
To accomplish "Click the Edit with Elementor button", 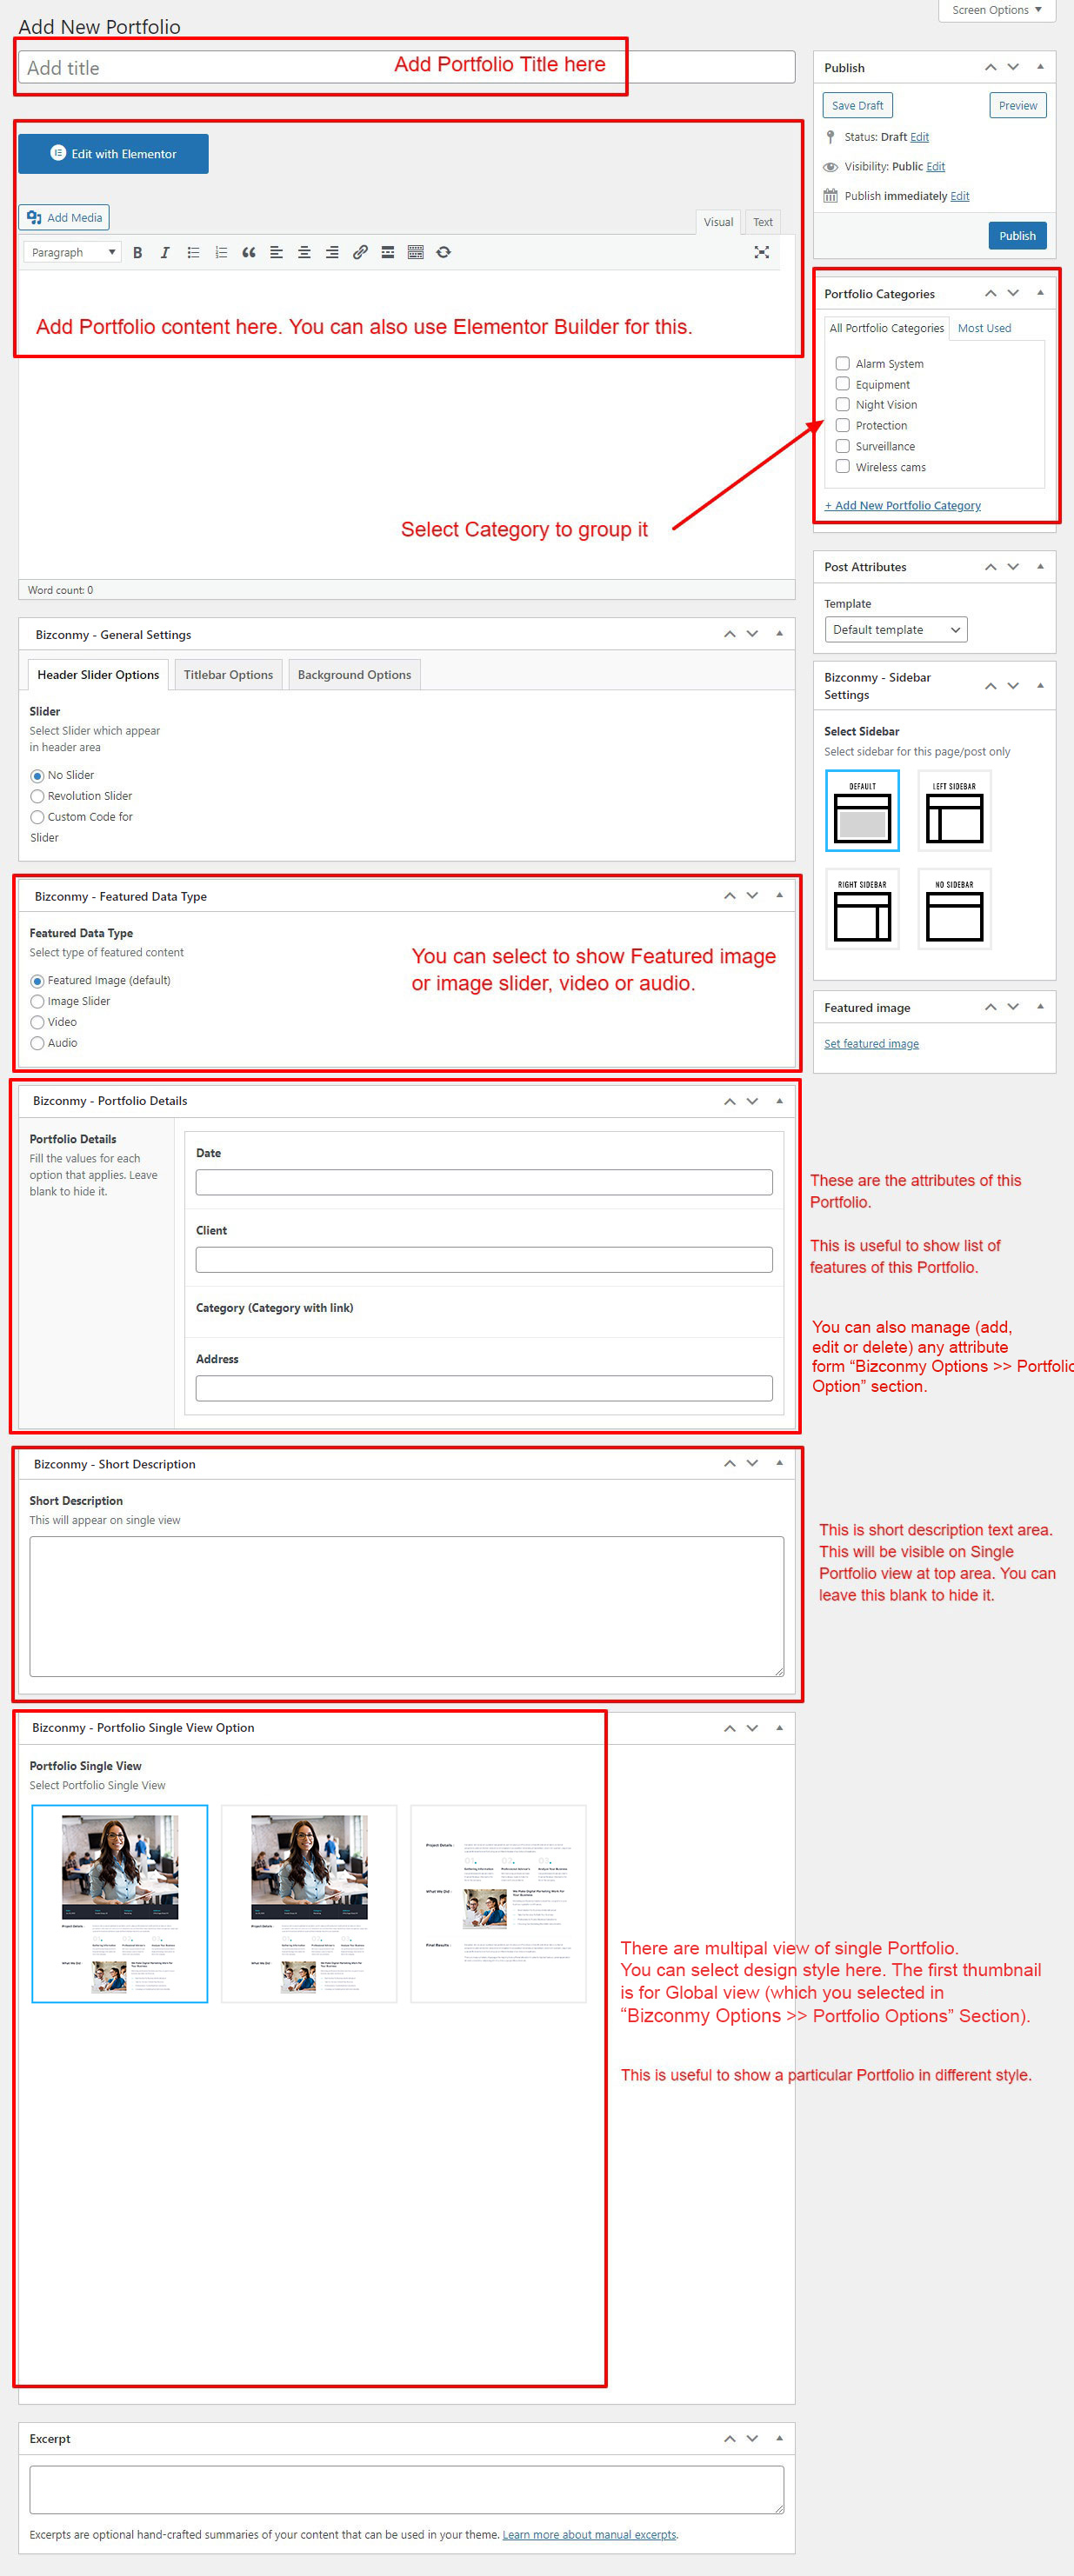I will [x=113, y=154].
